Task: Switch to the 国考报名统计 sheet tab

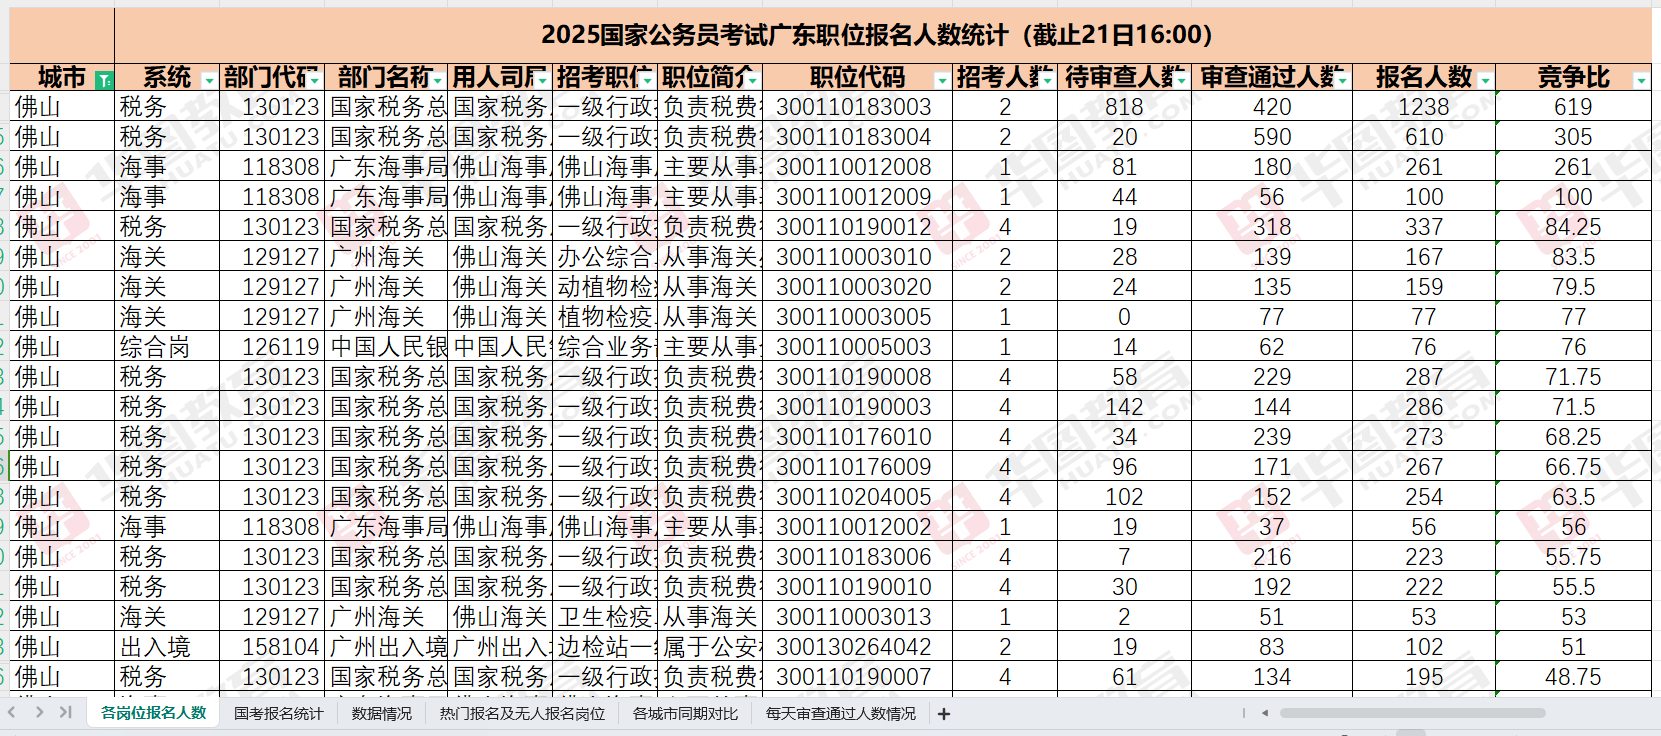Action: tap(279, 714)
